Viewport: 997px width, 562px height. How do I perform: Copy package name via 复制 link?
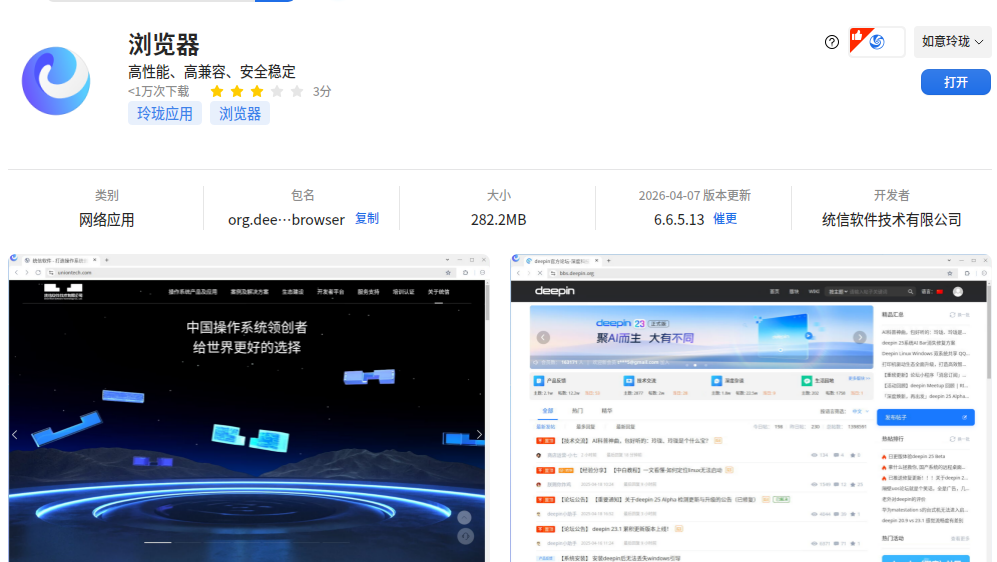pyautogui.click(x=367, y=219)
